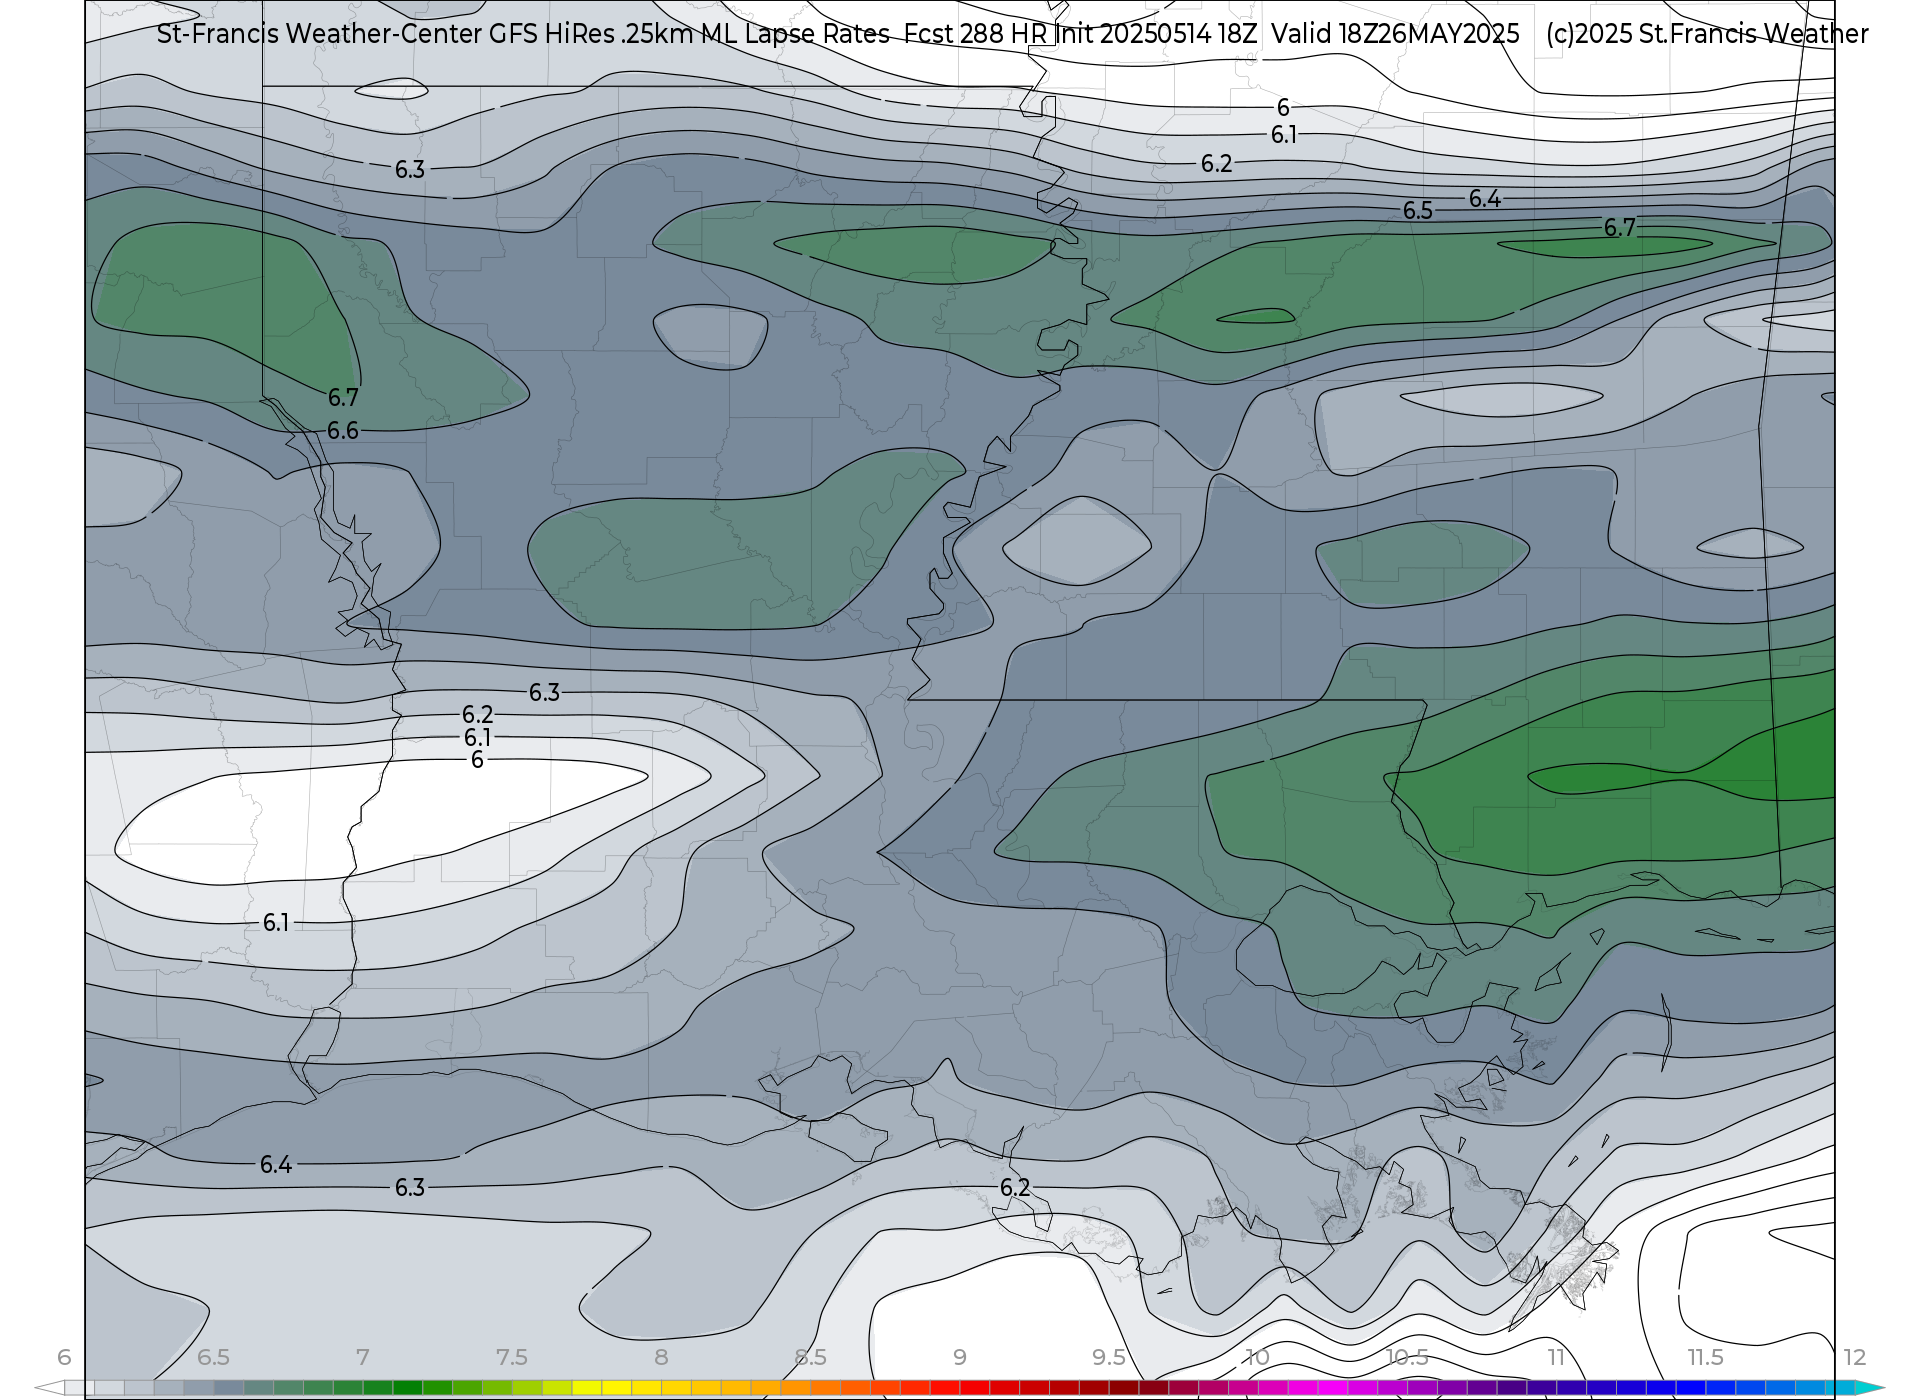Image resolution: width=1920 pixels, height=1400 pixels.
Task: Click colorbar tick label "9"
Action: 960,1357
